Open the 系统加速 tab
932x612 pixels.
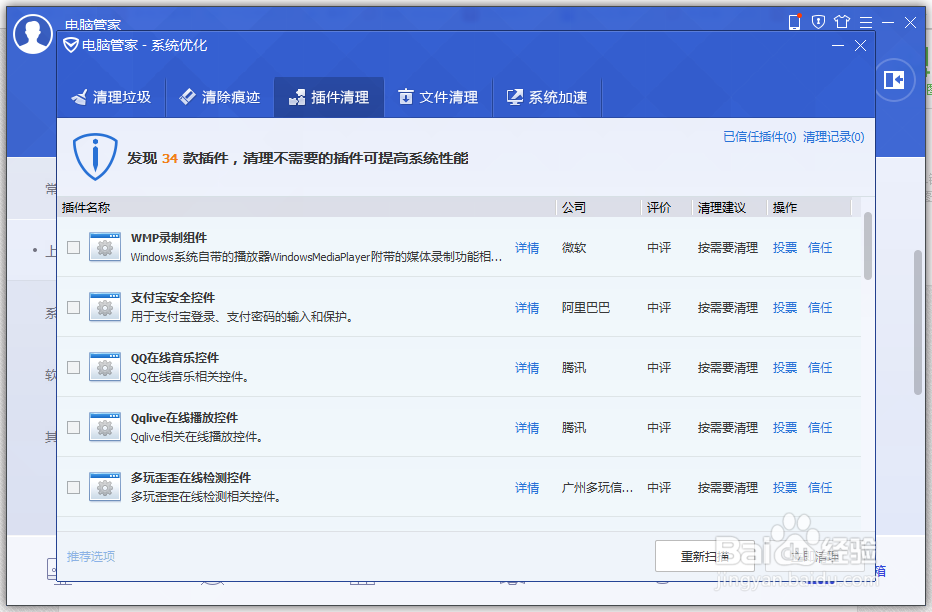547,97
